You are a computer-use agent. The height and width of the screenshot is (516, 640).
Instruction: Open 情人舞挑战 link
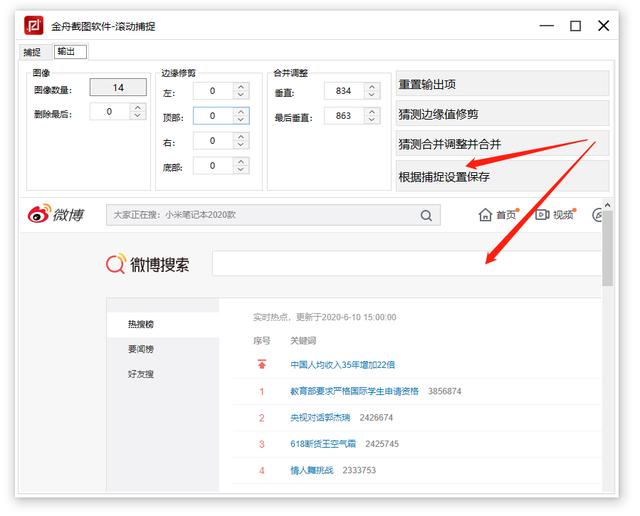[x=312, y=470]
